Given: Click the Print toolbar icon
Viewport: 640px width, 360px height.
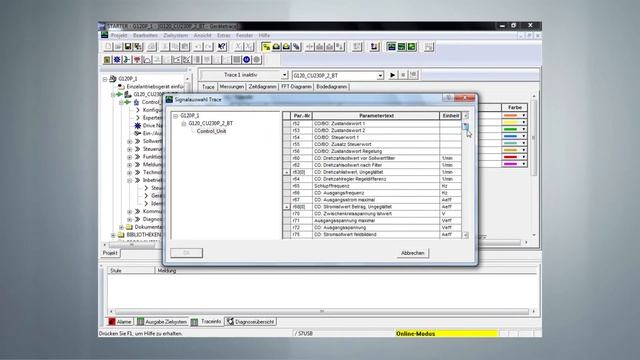Looking at the screenshot, I should tap(152, 47).
